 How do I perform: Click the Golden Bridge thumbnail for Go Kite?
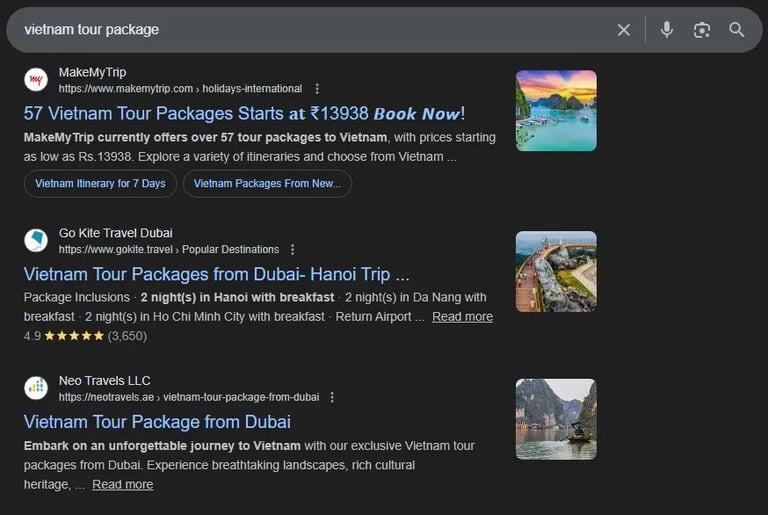556,271
